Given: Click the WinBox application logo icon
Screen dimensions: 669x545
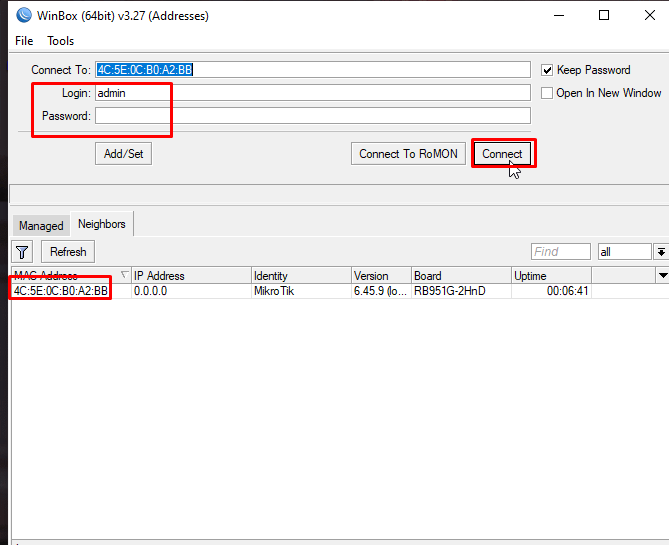Looking at the screenshot, I should pyautogui.click(x=23, y=15).
